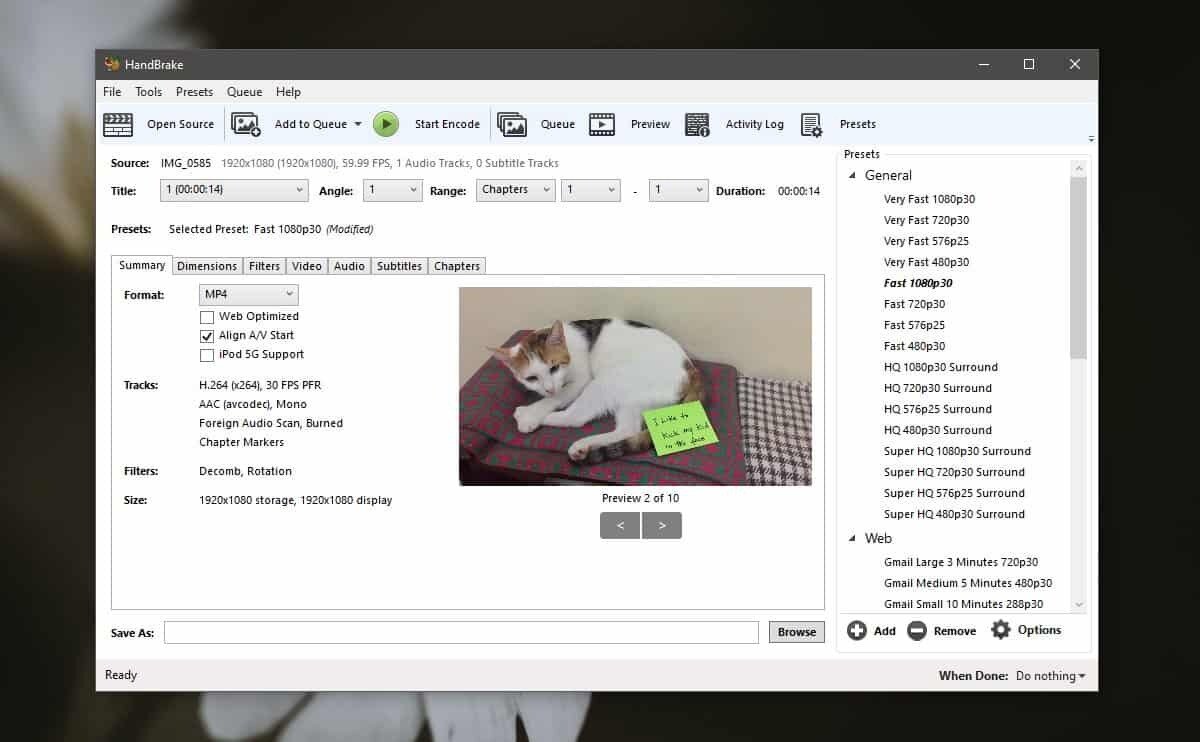Click the Save As path field

tap(461, 632)
